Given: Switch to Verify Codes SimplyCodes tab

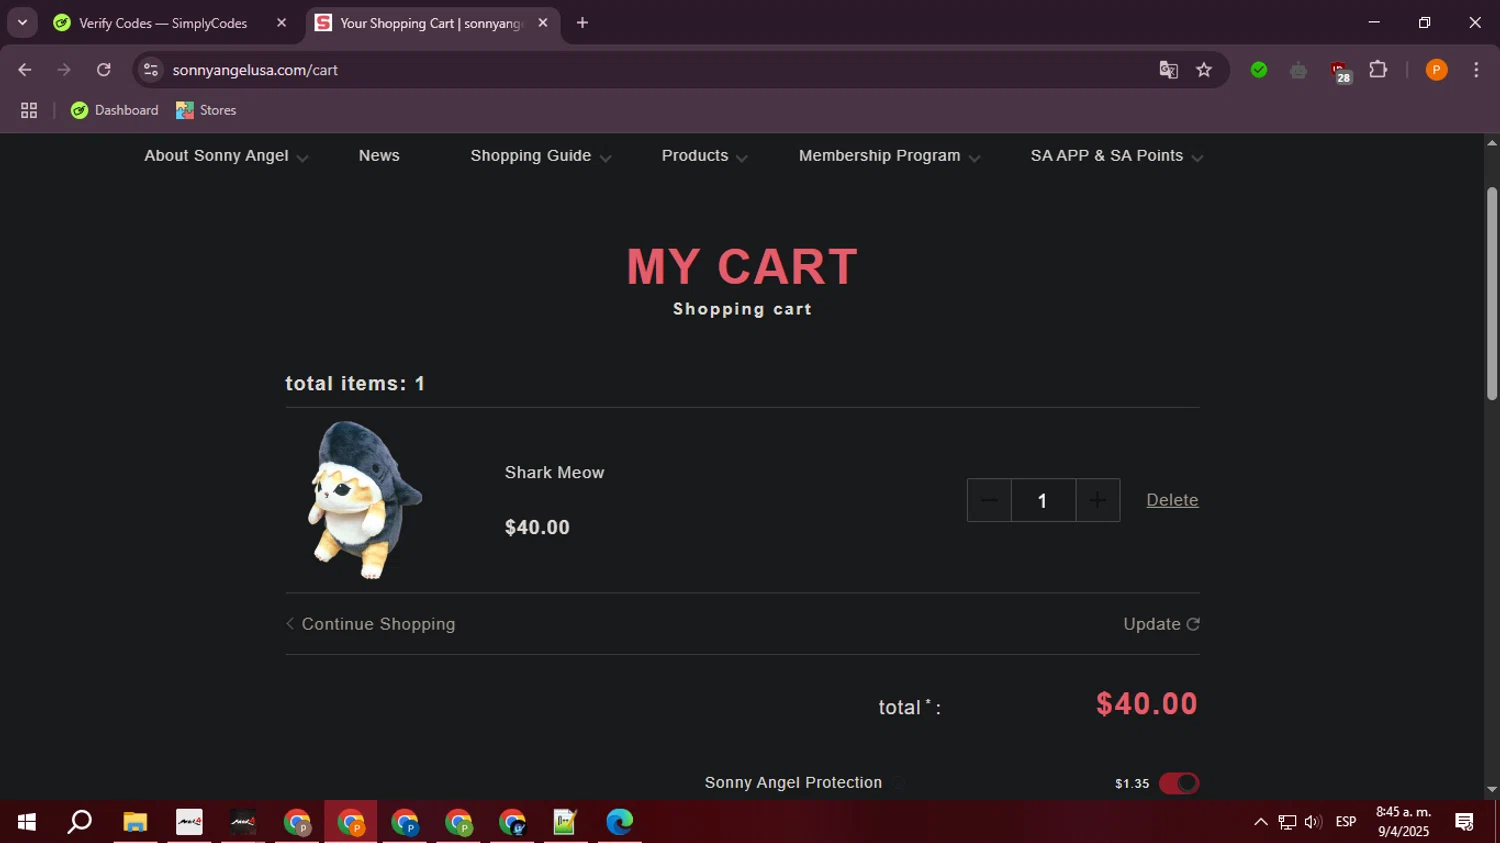Looking at the screenshot, I should coord(162,23).
